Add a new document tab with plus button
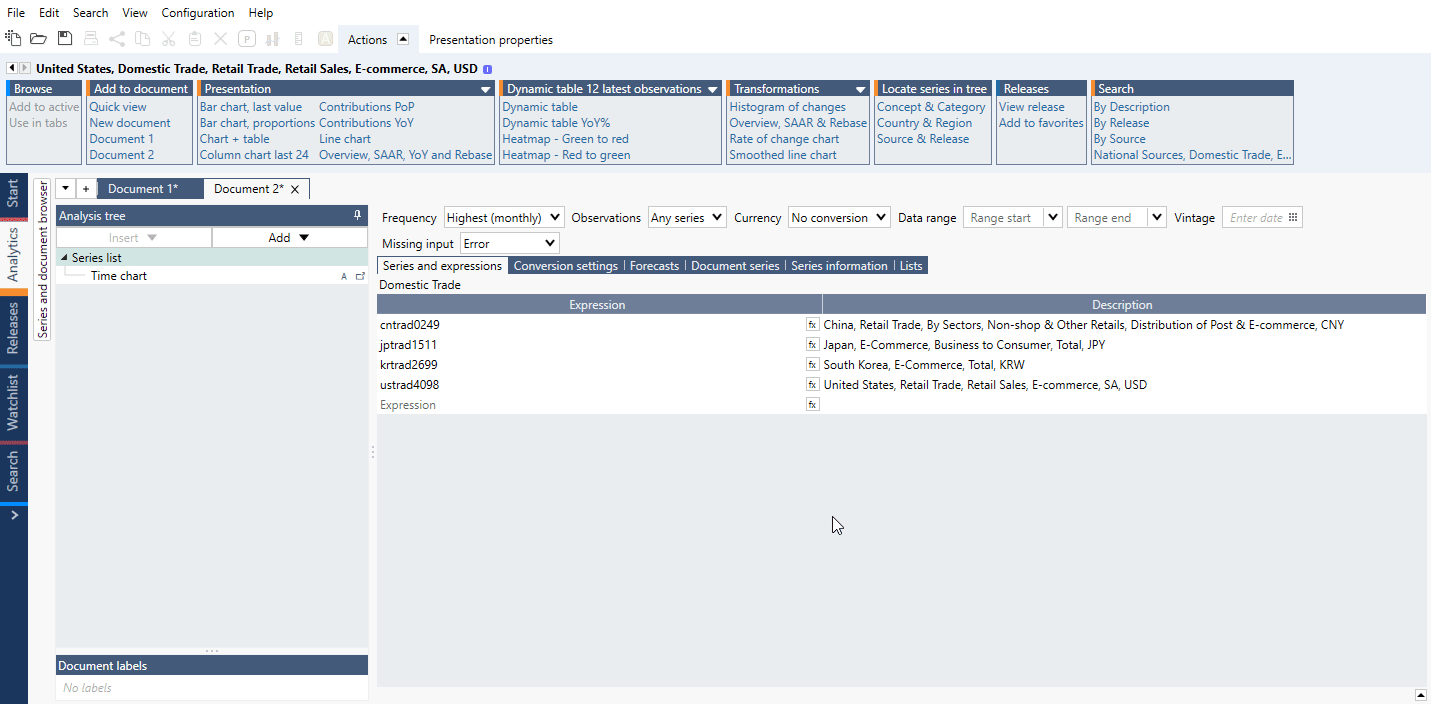The width and height of the screenshot is (1431, 704). 86,189
